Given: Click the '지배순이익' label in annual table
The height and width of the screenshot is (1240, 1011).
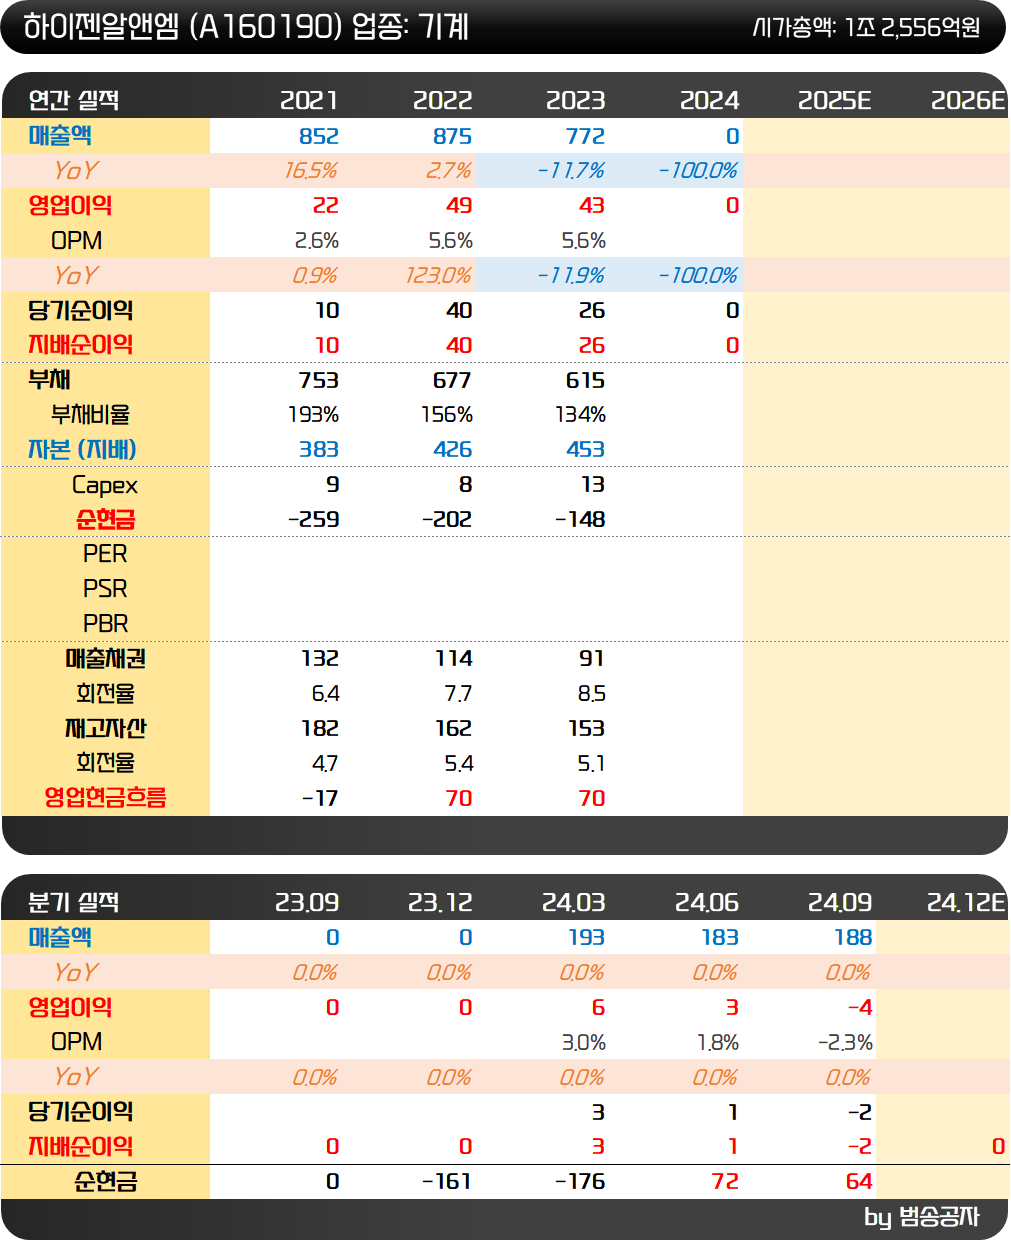Looking at the screenshot, I should point(81,345).
